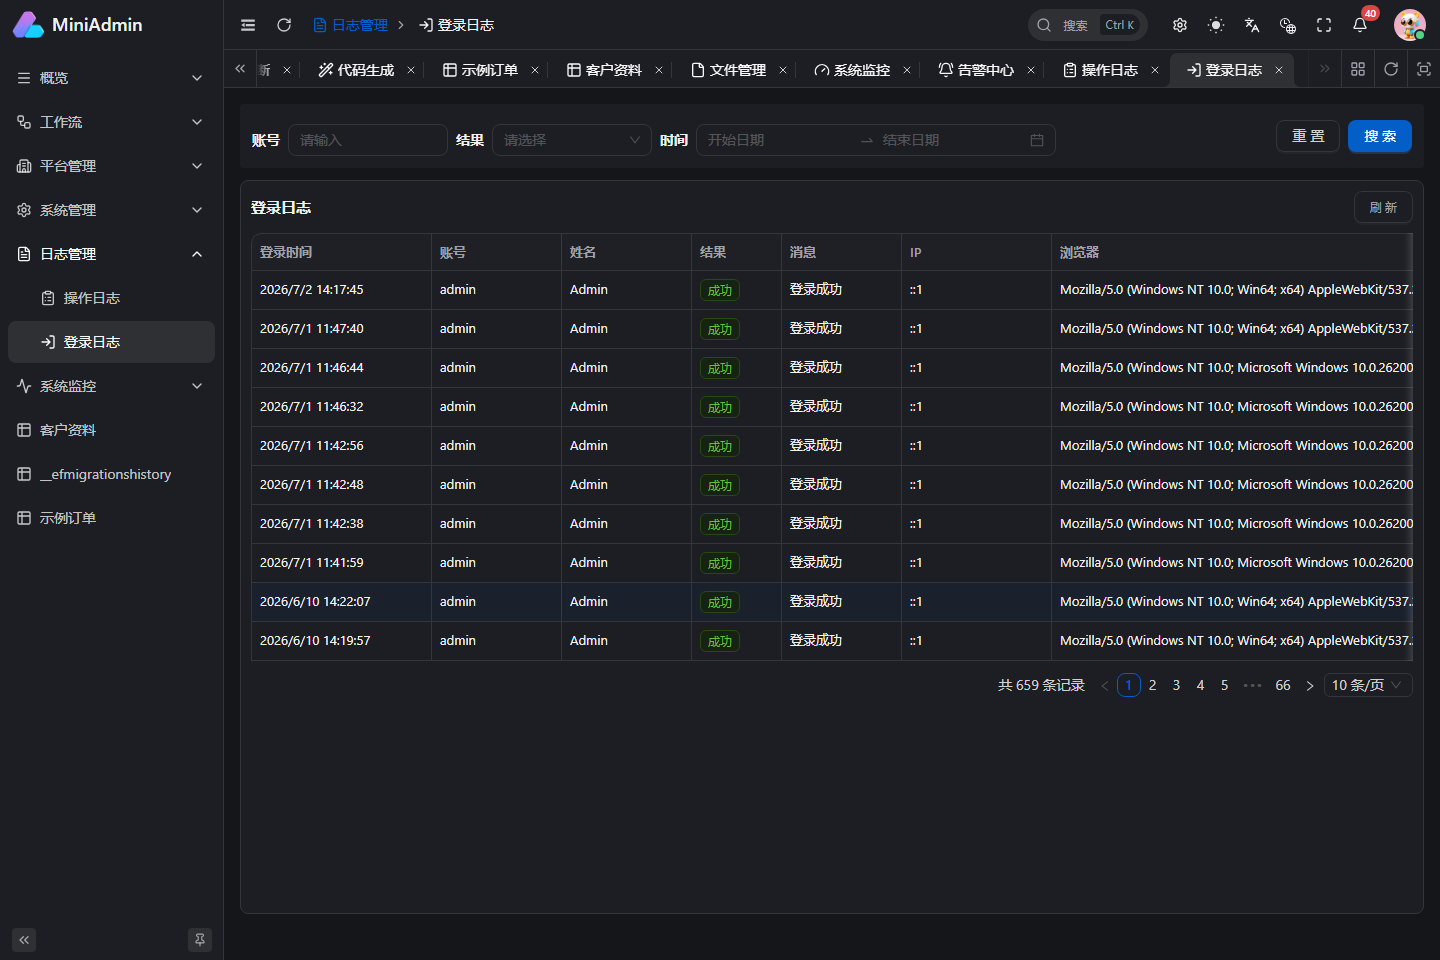The height and width of the screenshot is (960, 1440).
Task: Click the 刷新 button above the table
Action: pyautogui.click(x=1383, y=207)
